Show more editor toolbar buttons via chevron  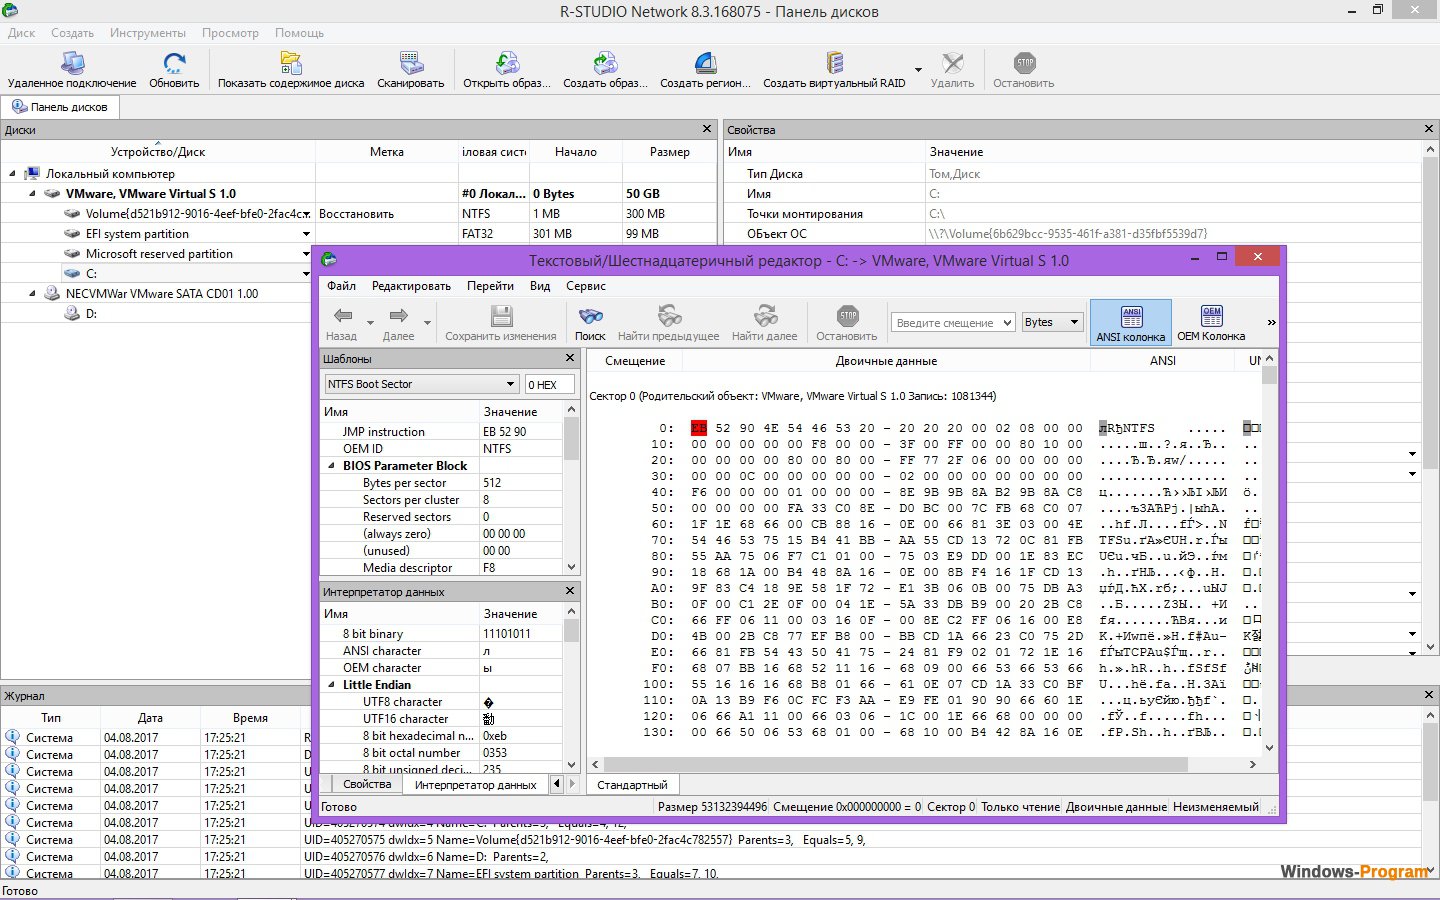tap(1271, 322)
